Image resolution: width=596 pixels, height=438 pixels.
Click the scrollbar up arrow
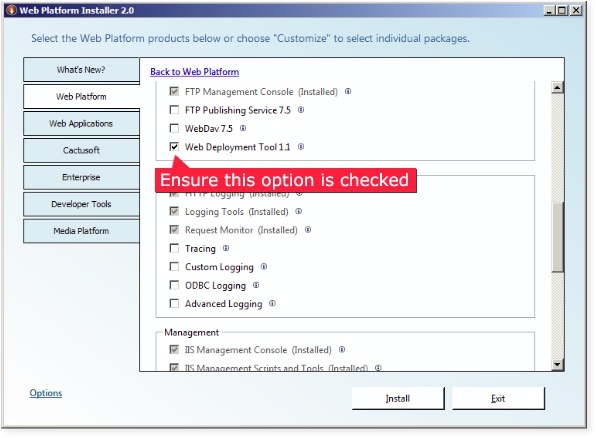click(557, 88)
